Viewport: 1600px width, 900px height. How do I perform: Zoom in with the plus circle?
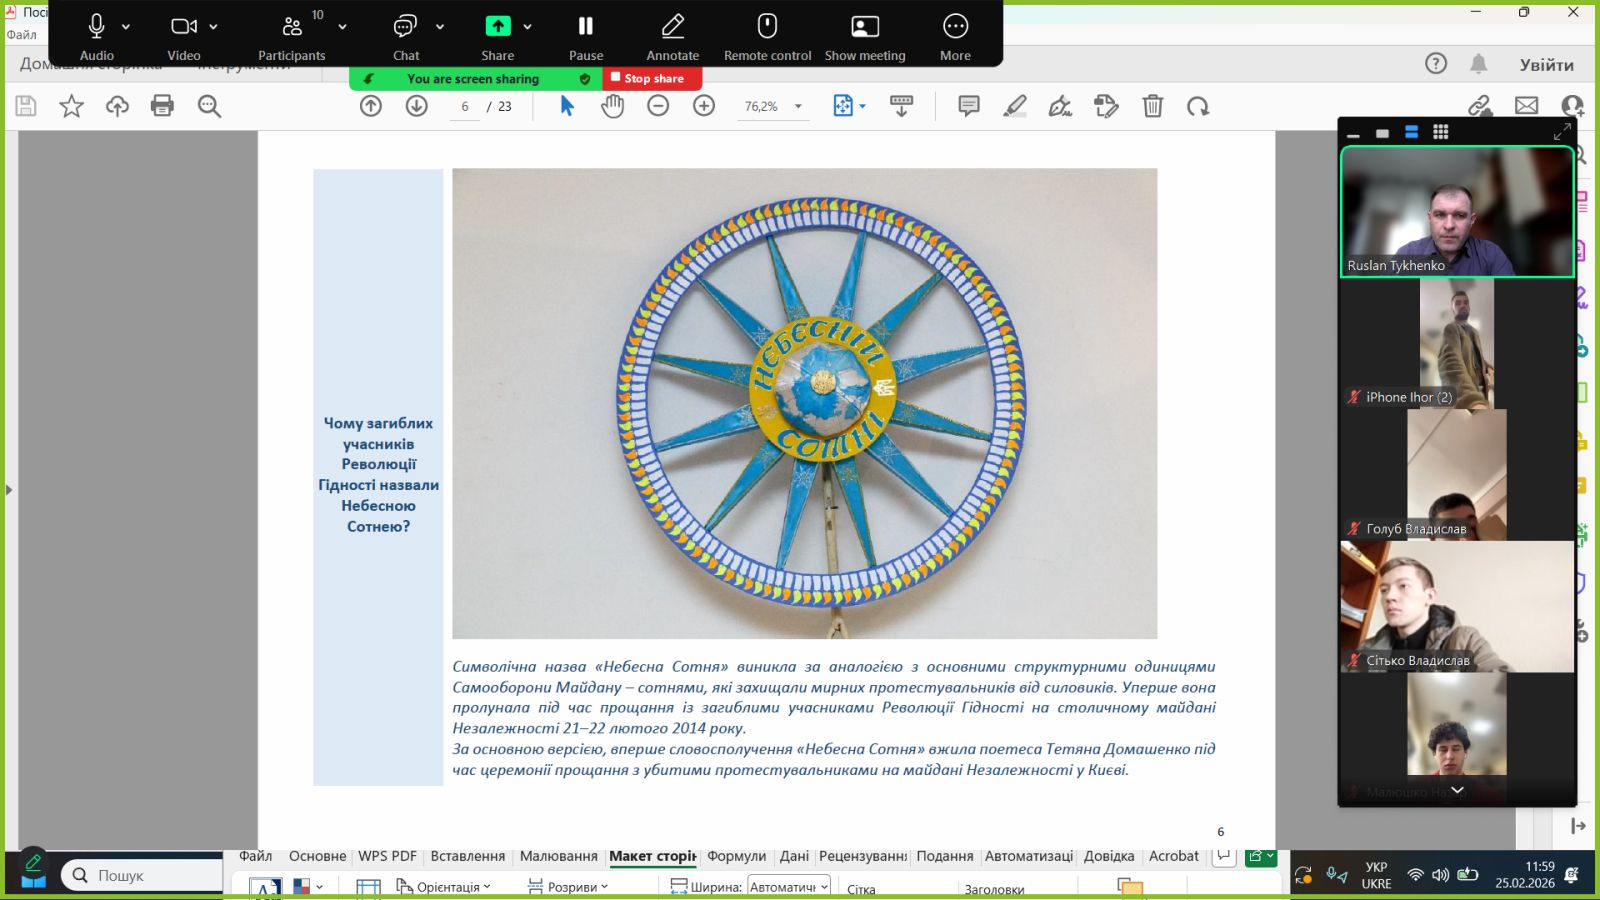pyautogui.click(x=704, y=106)
